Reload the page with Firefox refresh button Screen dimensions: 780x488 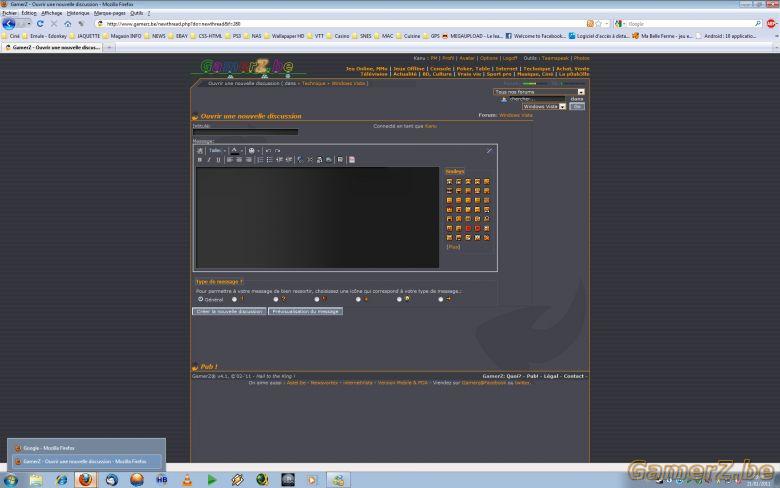[40, 23]
